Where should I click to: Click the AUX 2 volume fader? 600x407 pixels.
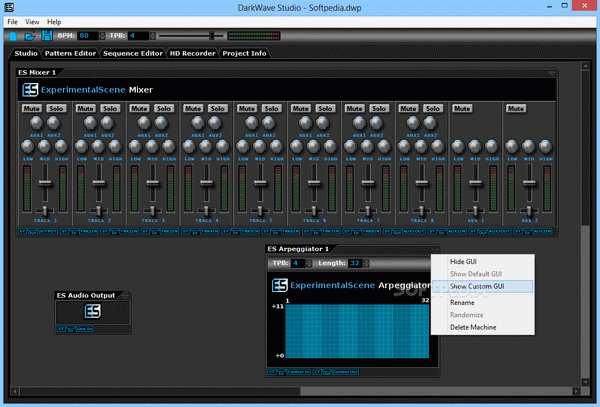pos(530,184)
